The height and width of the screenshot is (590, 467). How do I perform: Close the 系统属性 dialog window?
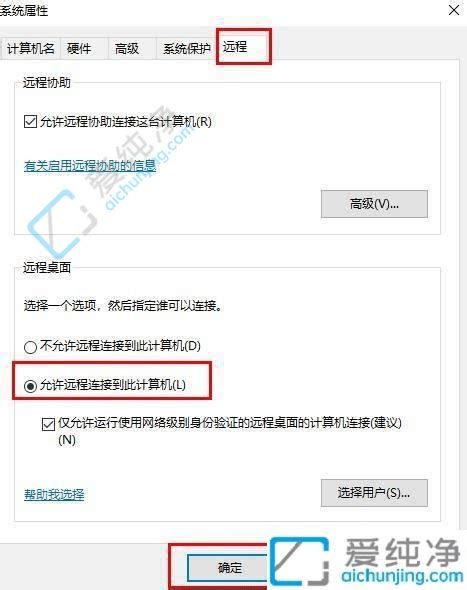pyautogui.click(x=454, y=10)
